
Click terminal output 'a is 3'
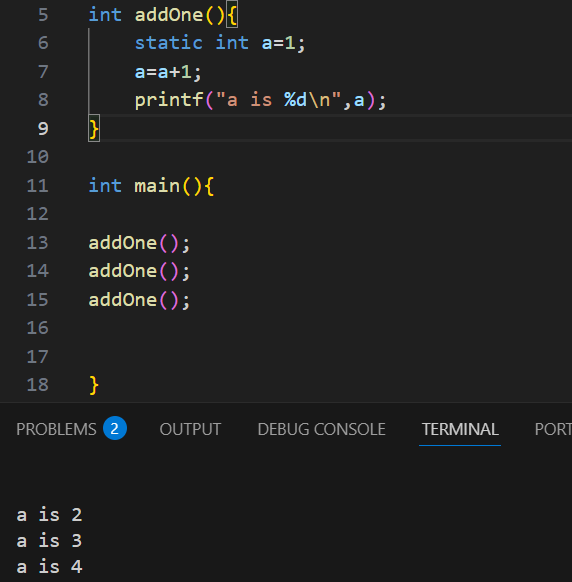49,541
